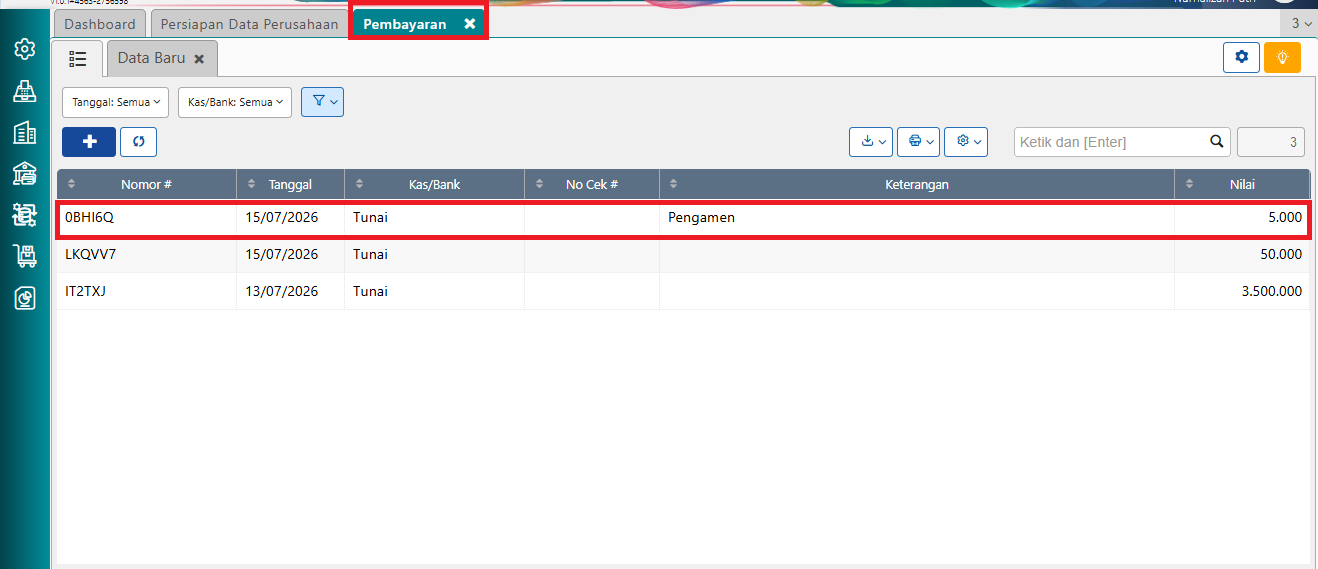Image resolution: width=1318 pixels, height=569 pixels.
Task: Click the orange lightbulb hint button
Action: (1282, 57)
